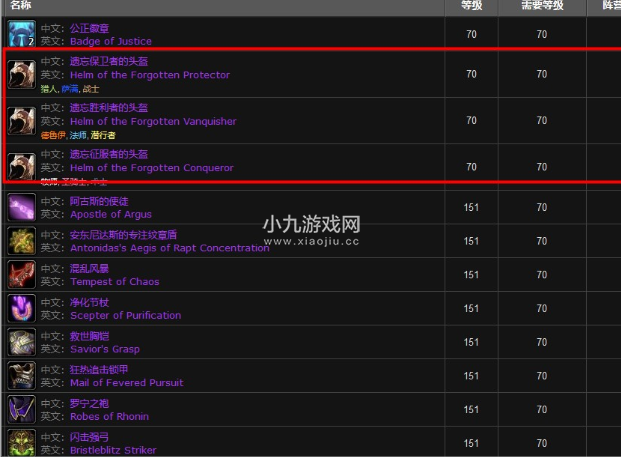Sort by the 名称 column header
This screenshot has width=621, height=457.
tap(21, 5)
